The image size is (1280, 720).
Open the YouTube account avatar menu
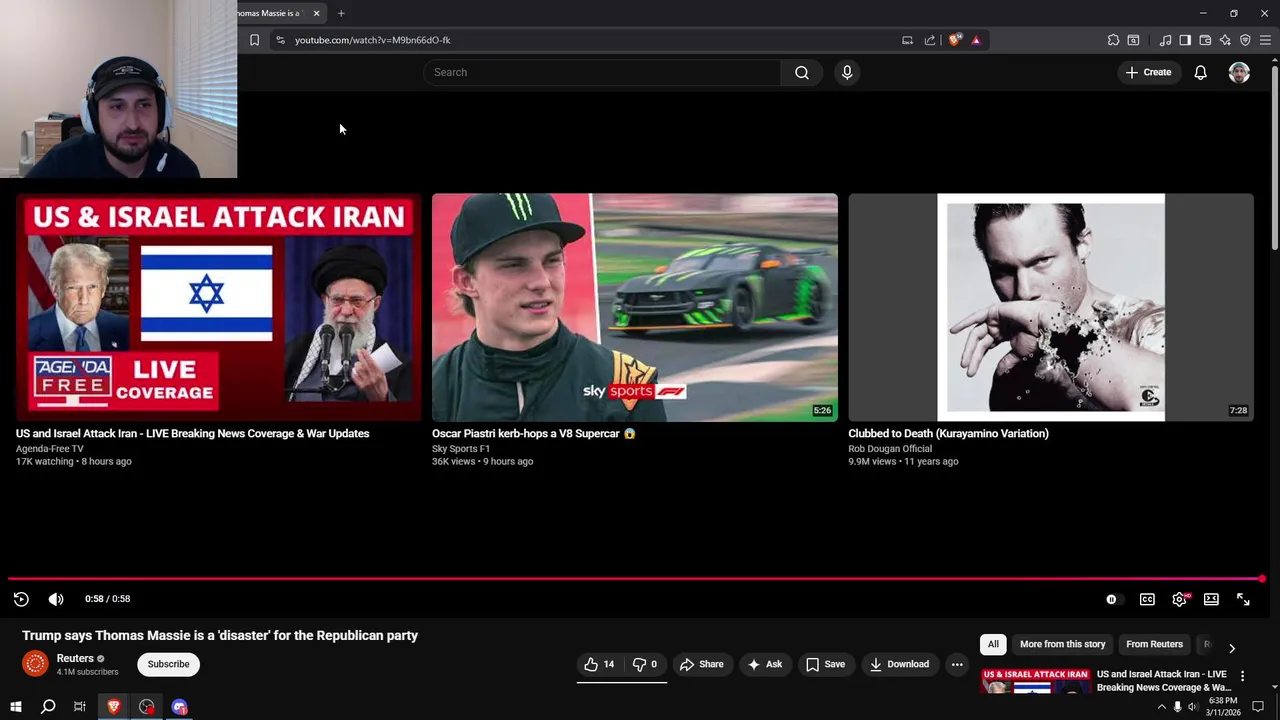pyautogui.click(x=1239, y=72)
